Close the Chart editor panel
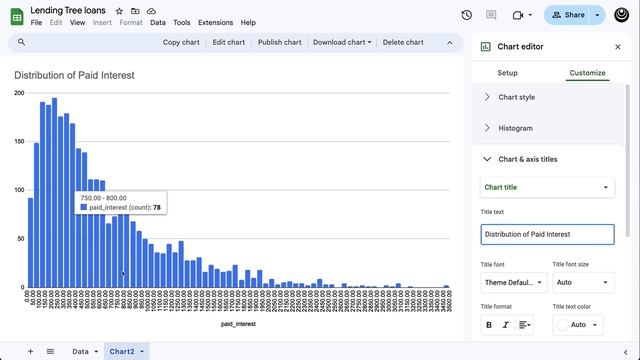Image resolution: width=640 pixels, height=360 pixels. click(x=618, y=47)
